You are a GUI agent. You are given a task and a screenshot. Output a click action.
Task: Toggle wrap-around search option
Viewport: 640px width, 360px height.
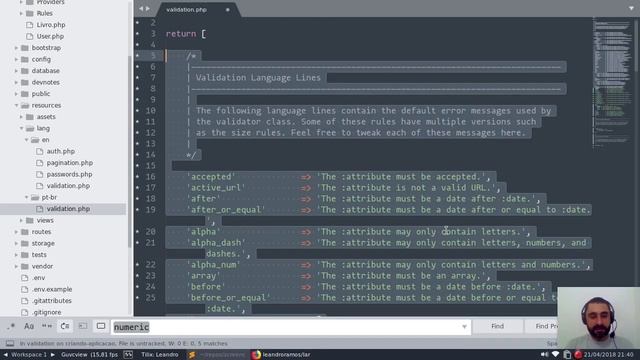pos(65,326)
